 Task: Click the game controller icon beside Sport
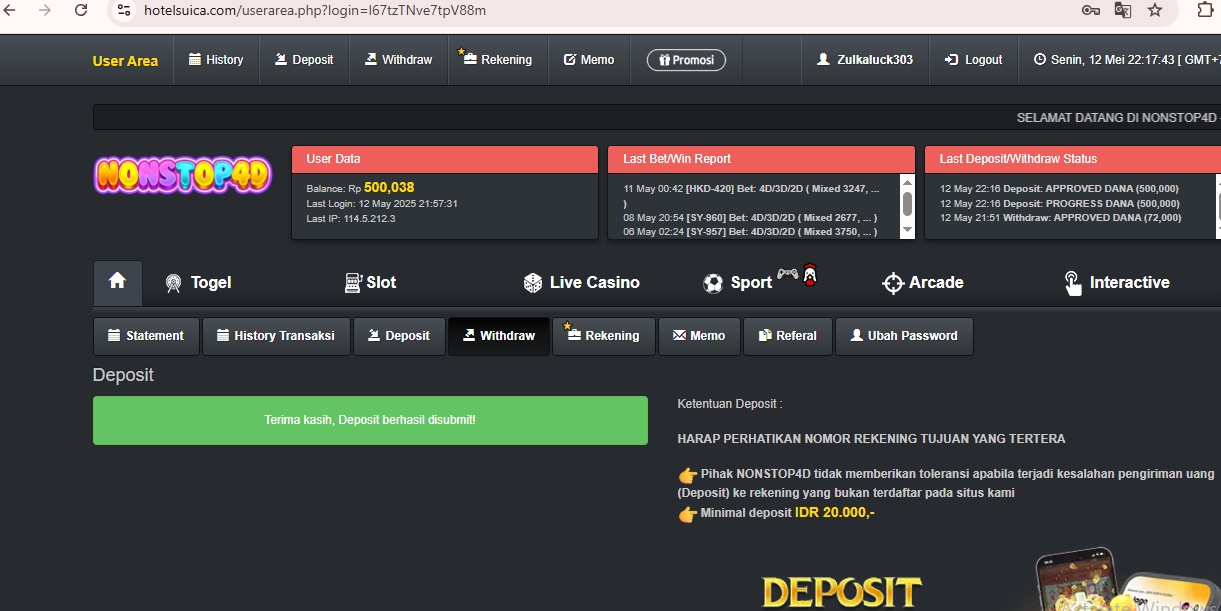click(788, 273)
